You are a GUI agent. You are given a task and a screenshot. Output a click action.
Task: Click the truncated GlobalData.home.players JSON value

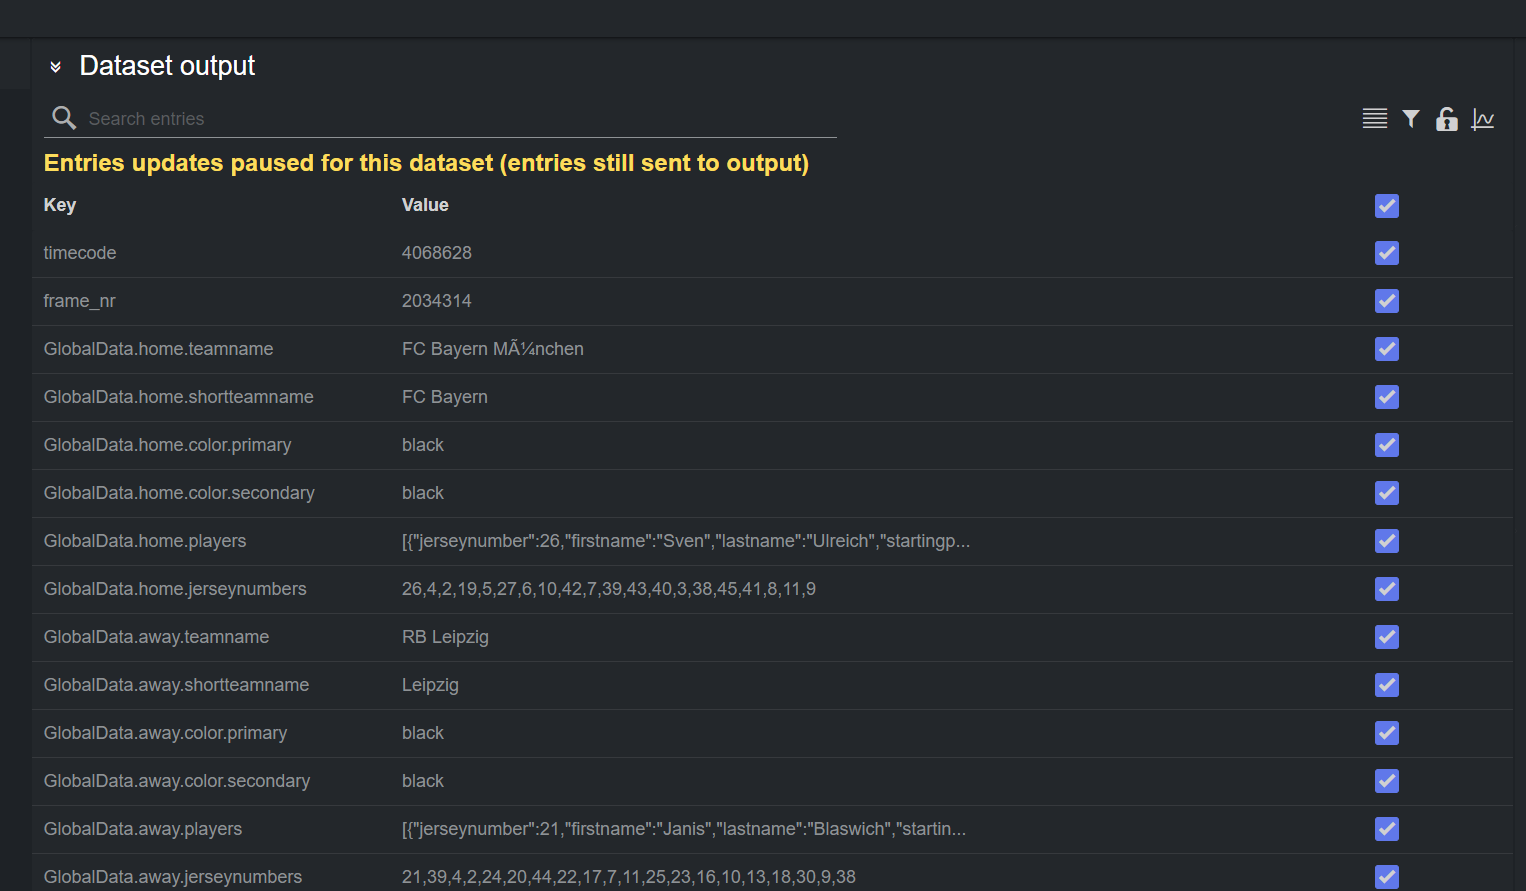[686, 541]
